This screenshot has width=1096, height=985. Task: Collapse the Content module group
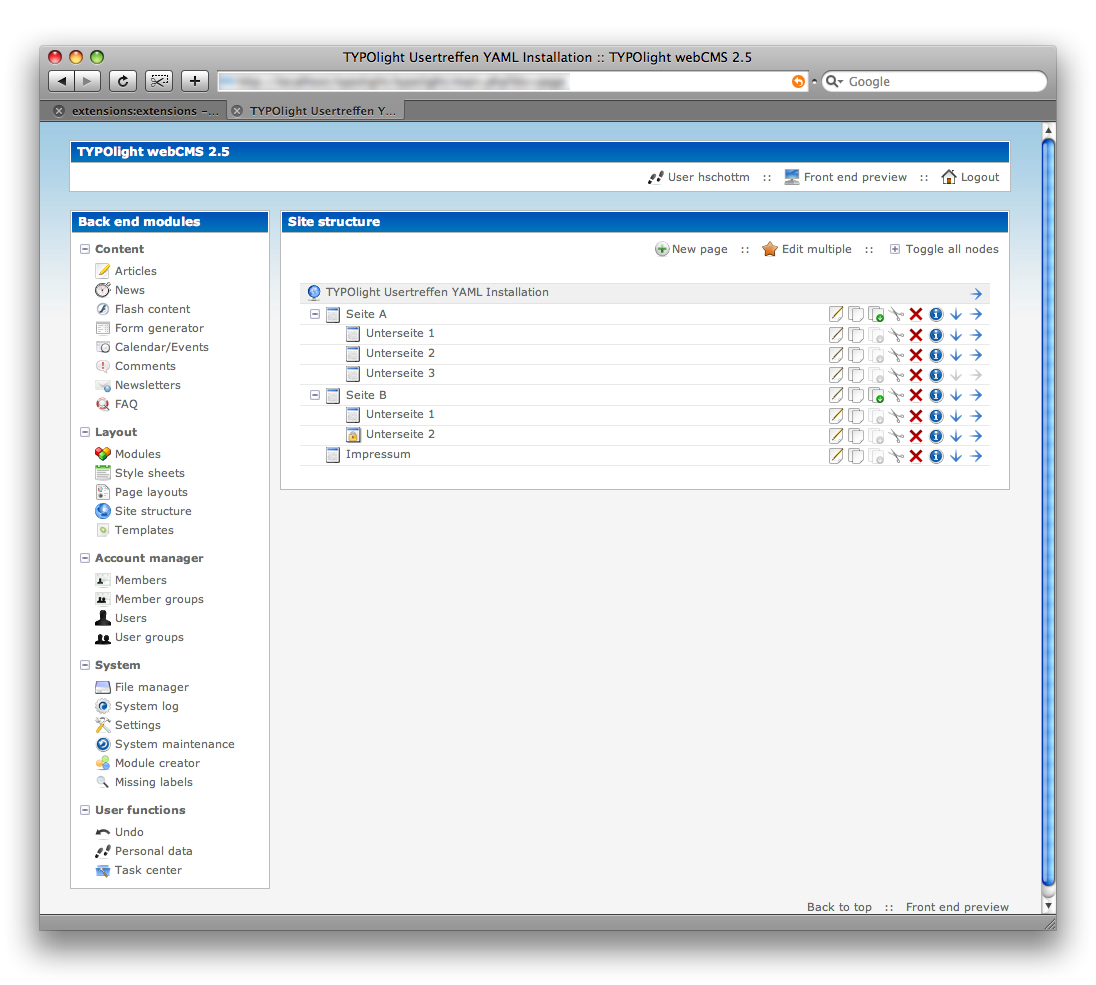85,249
